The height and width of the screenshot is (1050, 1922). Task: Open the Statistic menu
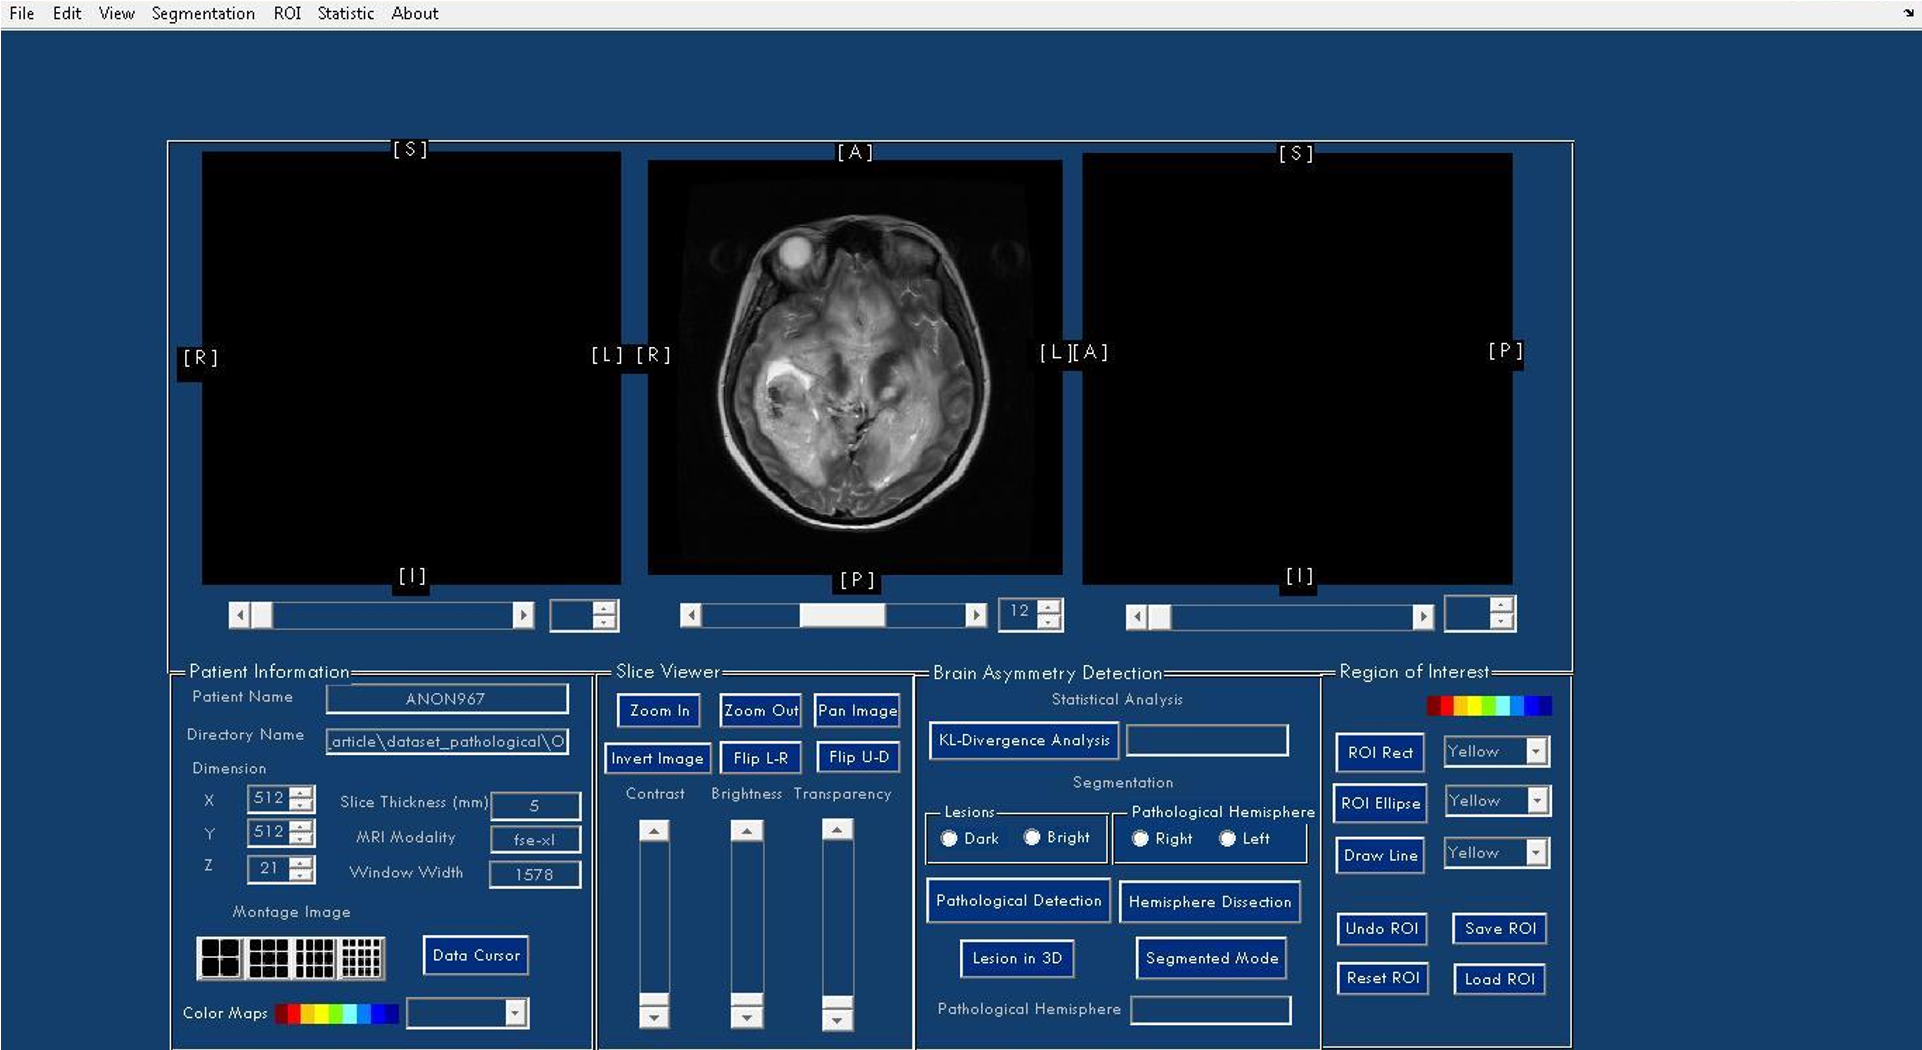tap(345, 13)
